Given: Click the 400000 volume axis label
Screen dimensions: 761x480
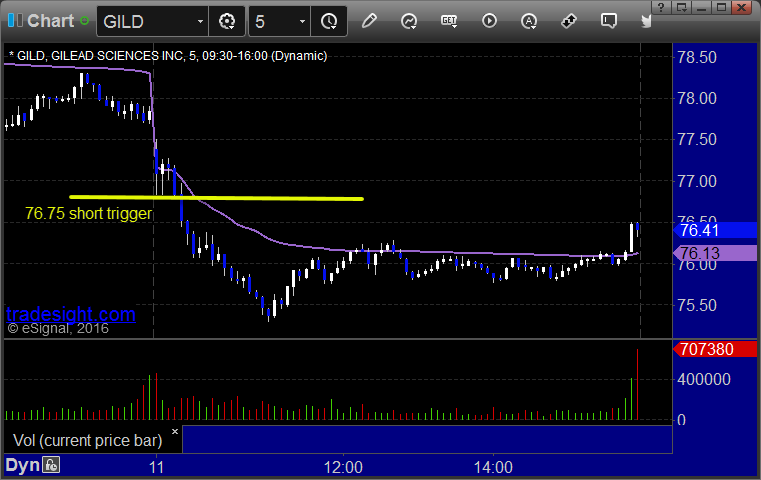Looking at the screenshot, I should click(704, 379).
